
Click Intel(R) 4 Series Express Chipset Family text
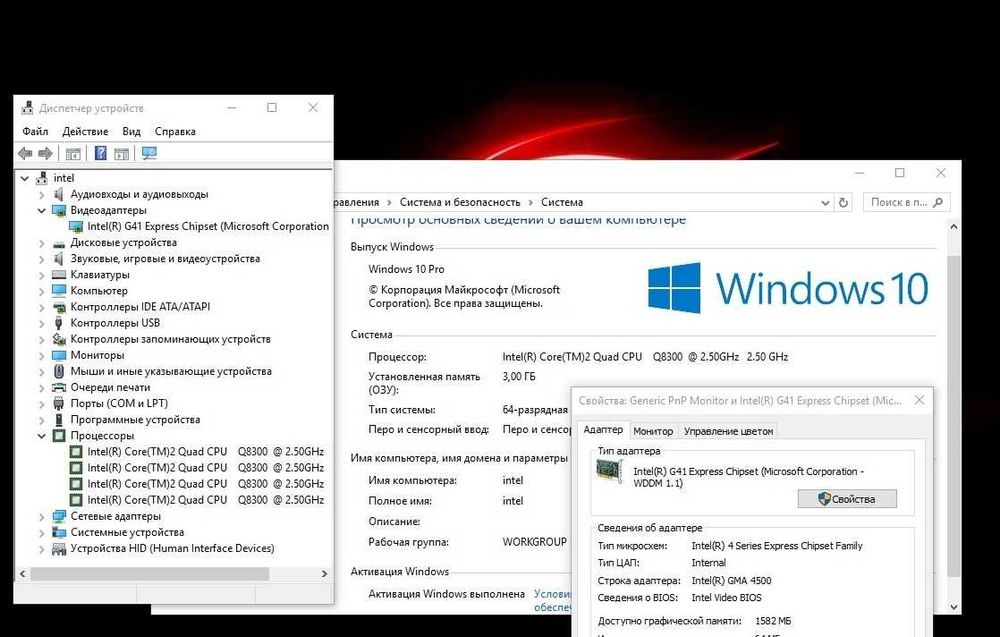777,546
